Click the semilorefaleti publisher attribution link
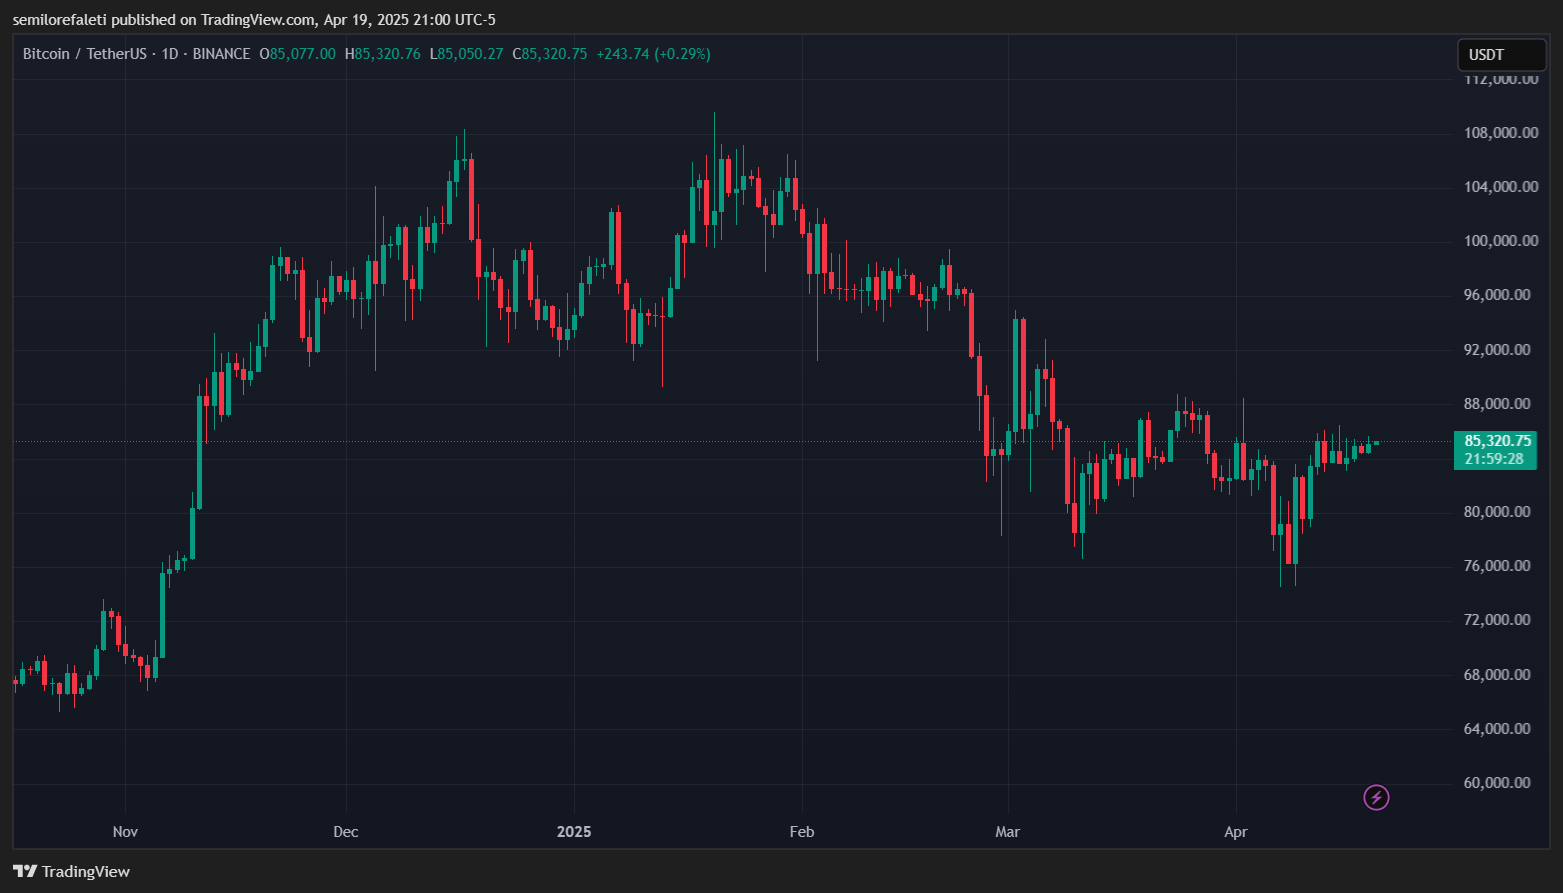Viewport: 1563px width, 893px height. click(58, 19)
